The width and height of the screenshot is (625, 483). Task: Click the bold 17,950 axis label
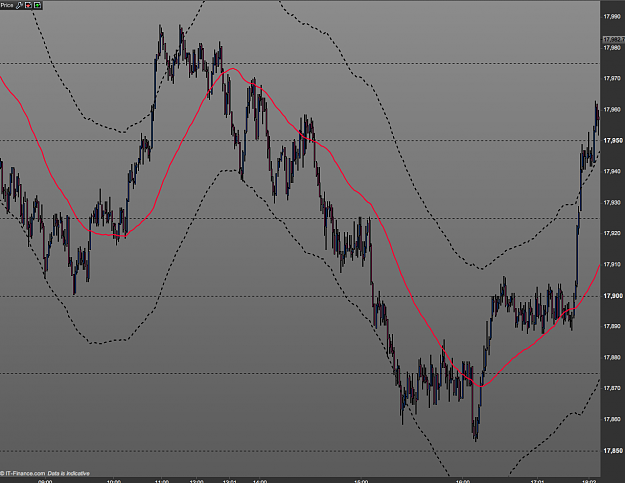point(613,141)
